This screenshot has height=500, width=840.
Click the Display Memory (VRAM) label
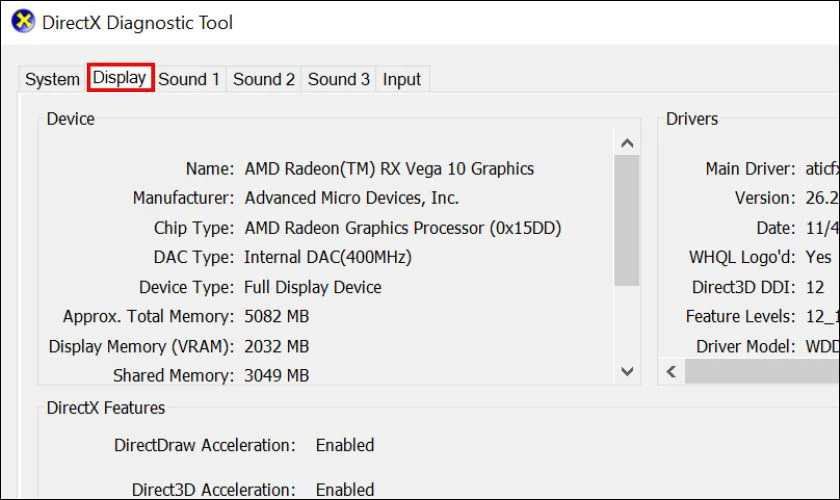(141, 346)
